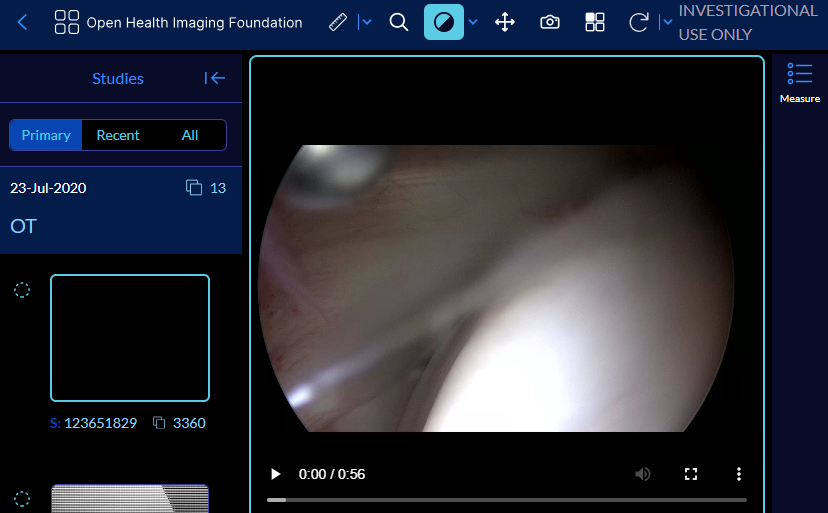Viewport: 828px width, 513px height.
Task: Toggle tracking circle beside first thumbnail
Action: click(x=22, y=290)
